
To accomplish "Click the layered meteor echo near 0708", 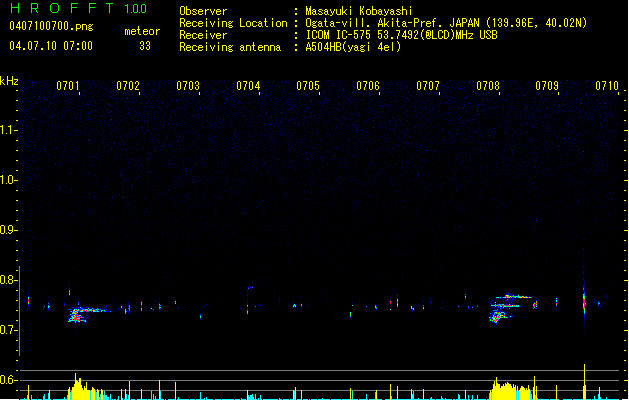I will 509,308.
